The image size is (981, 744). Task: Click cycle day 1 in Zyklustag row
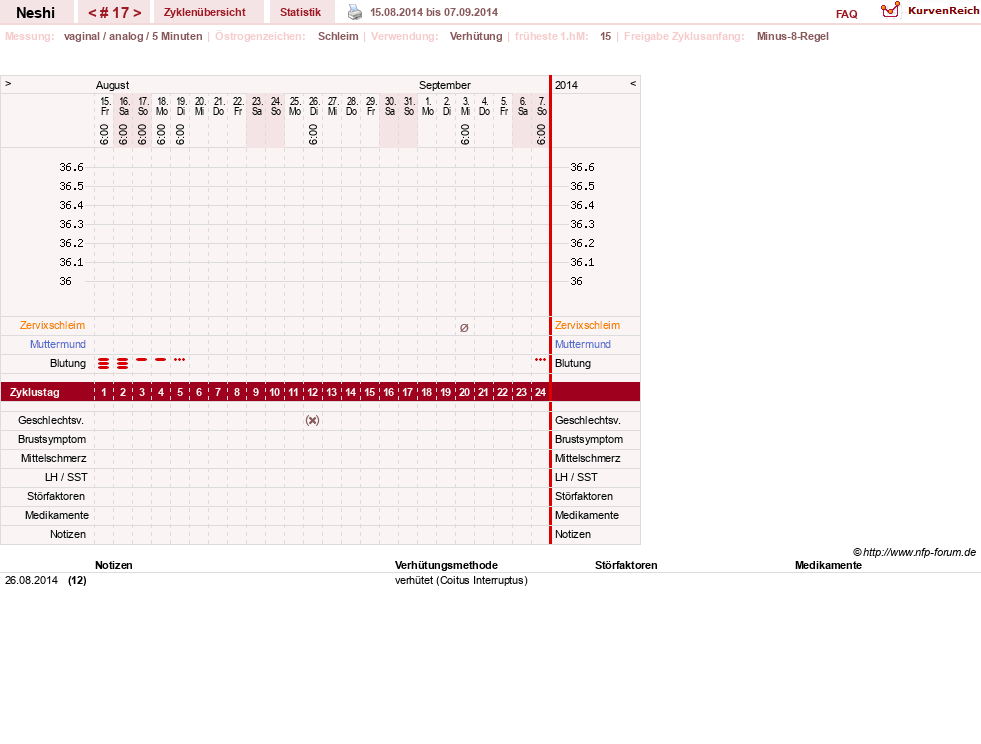click(104, 392)
